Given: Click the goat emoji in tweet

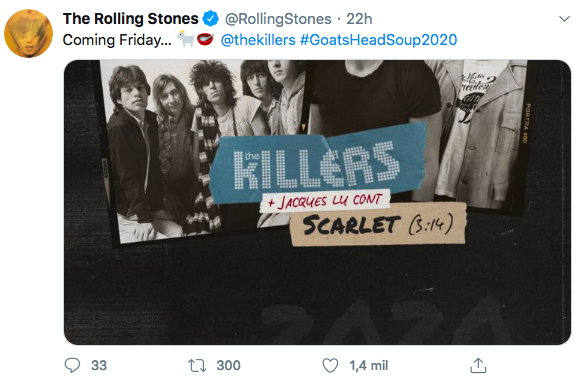Looking at the screenshot, I should coord(186,39).
